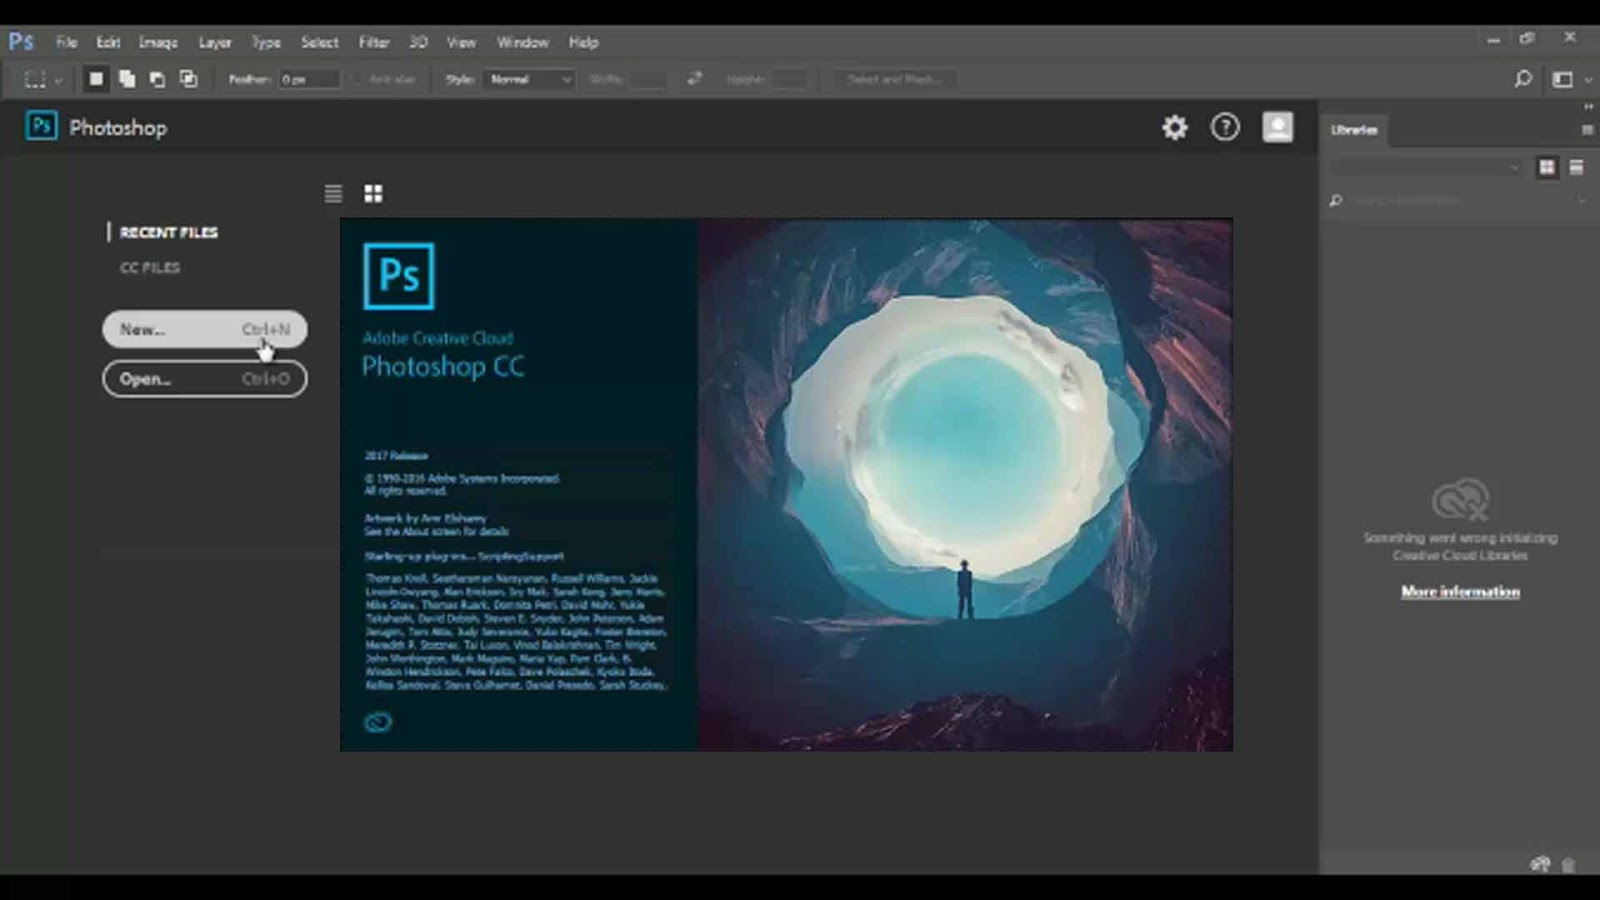The image size is (1600, 900).
Task: Open the library selection dropdown
Action: (x=1427, y=167)
